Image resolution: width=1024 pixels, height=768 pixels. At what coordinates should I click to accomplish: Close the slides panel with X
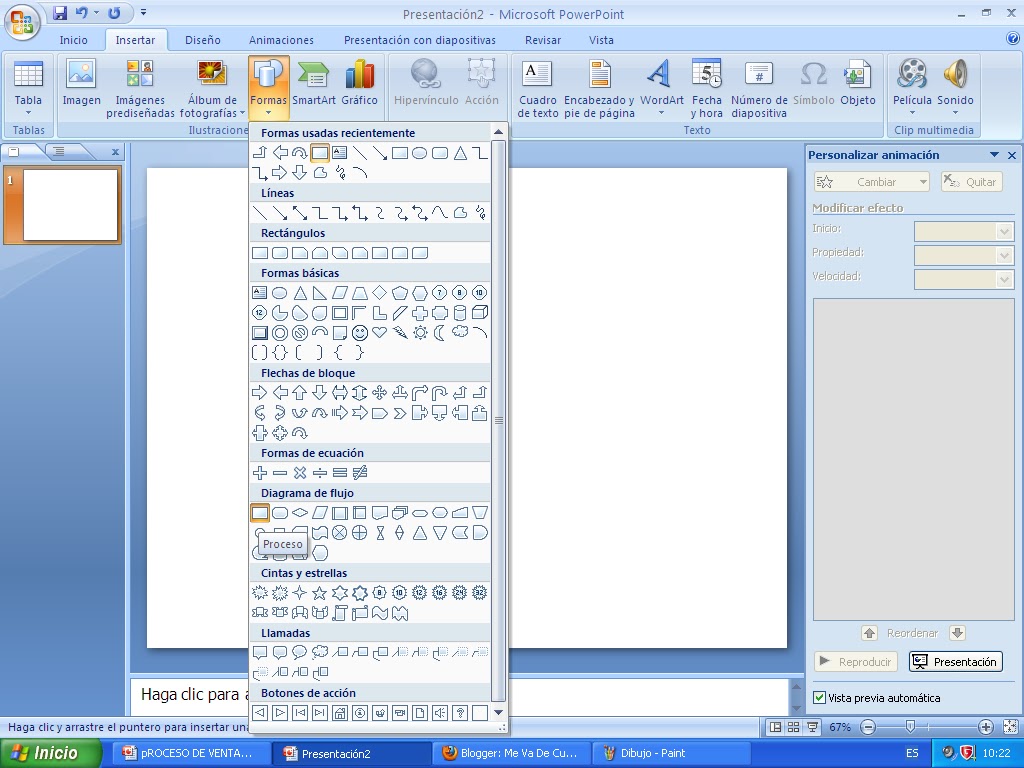coord(115,152)
